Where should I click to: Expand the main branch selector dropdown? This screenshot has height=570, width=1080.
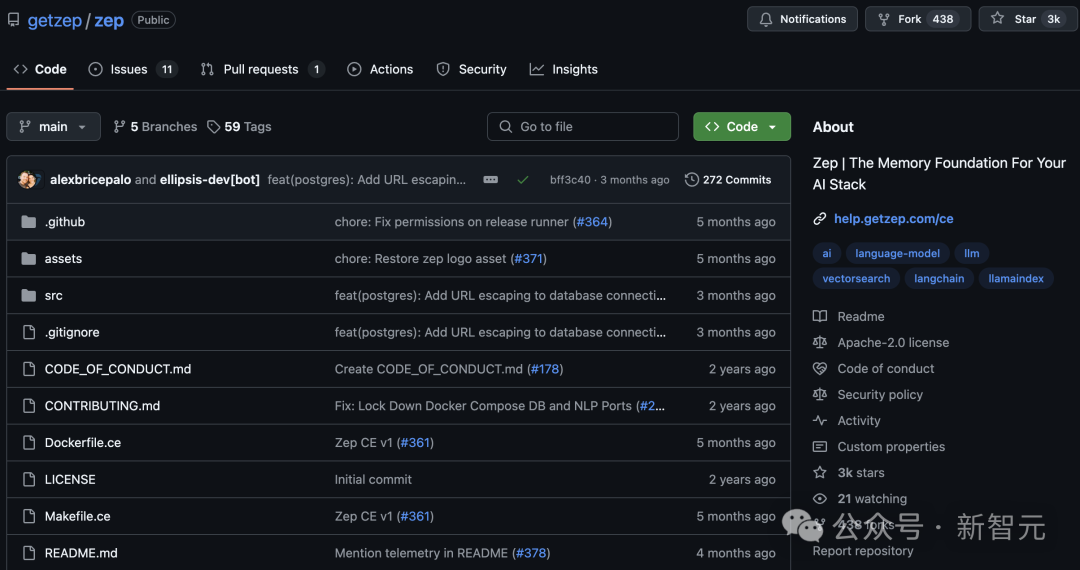point(53,127)
